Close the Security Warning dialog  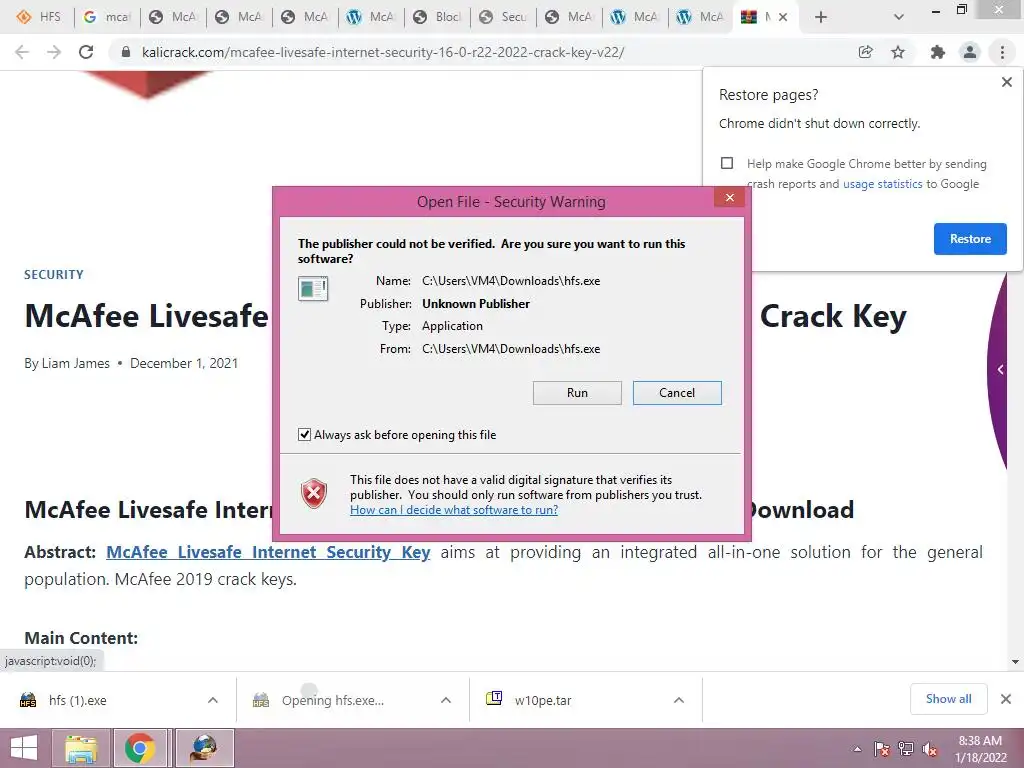click(x=729, y=198)
